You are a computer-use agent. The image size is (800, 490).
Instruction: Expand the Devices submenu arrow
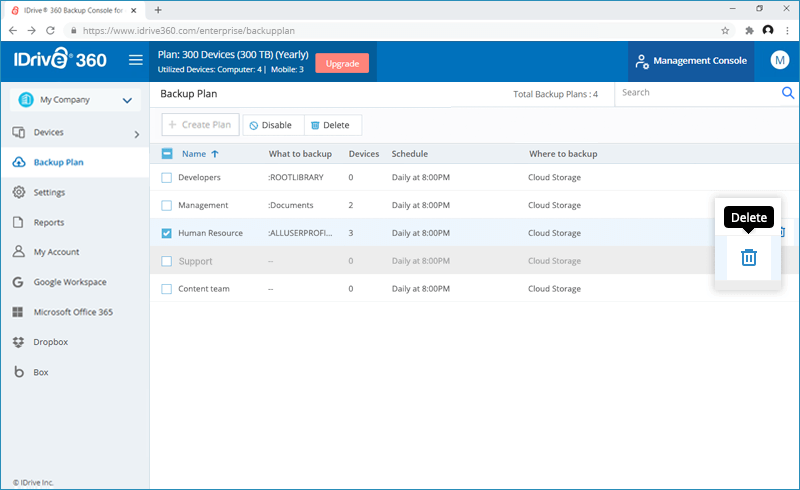point(137,133)
